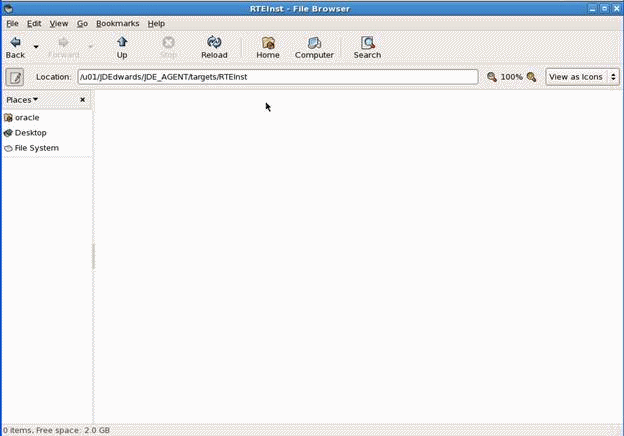Image resolution: width=624 pixels, height=436 pixels.
Task: Open the Edit menu
Action: (x=34, y=23)
